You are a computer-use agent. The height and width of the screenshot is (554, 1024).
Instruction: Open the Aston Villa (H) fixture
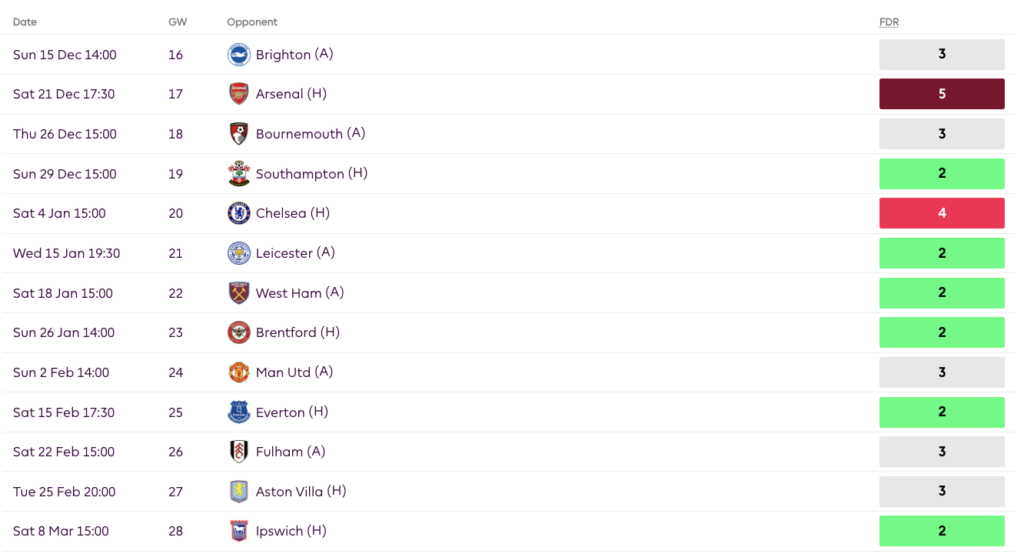[300, 491]
